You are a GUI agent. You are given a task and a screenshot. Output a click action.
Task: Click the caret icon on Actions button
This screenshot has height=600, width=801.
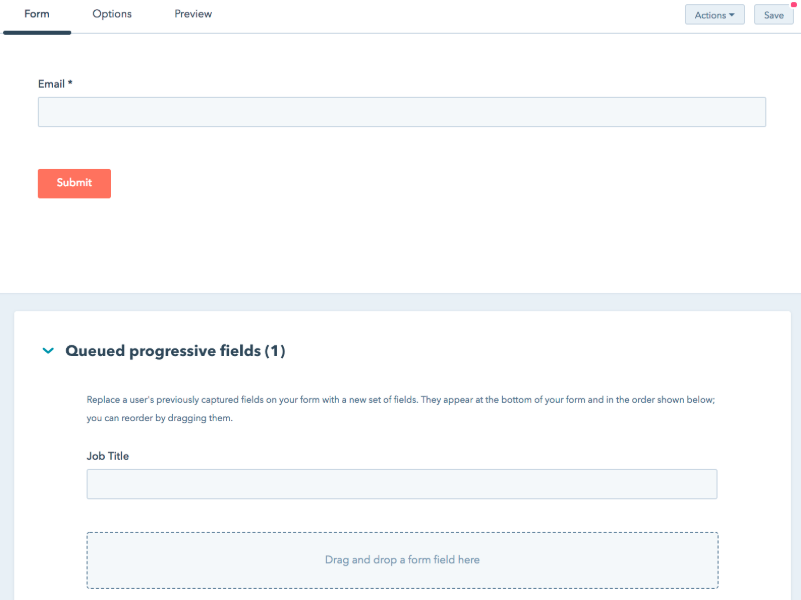733,15
